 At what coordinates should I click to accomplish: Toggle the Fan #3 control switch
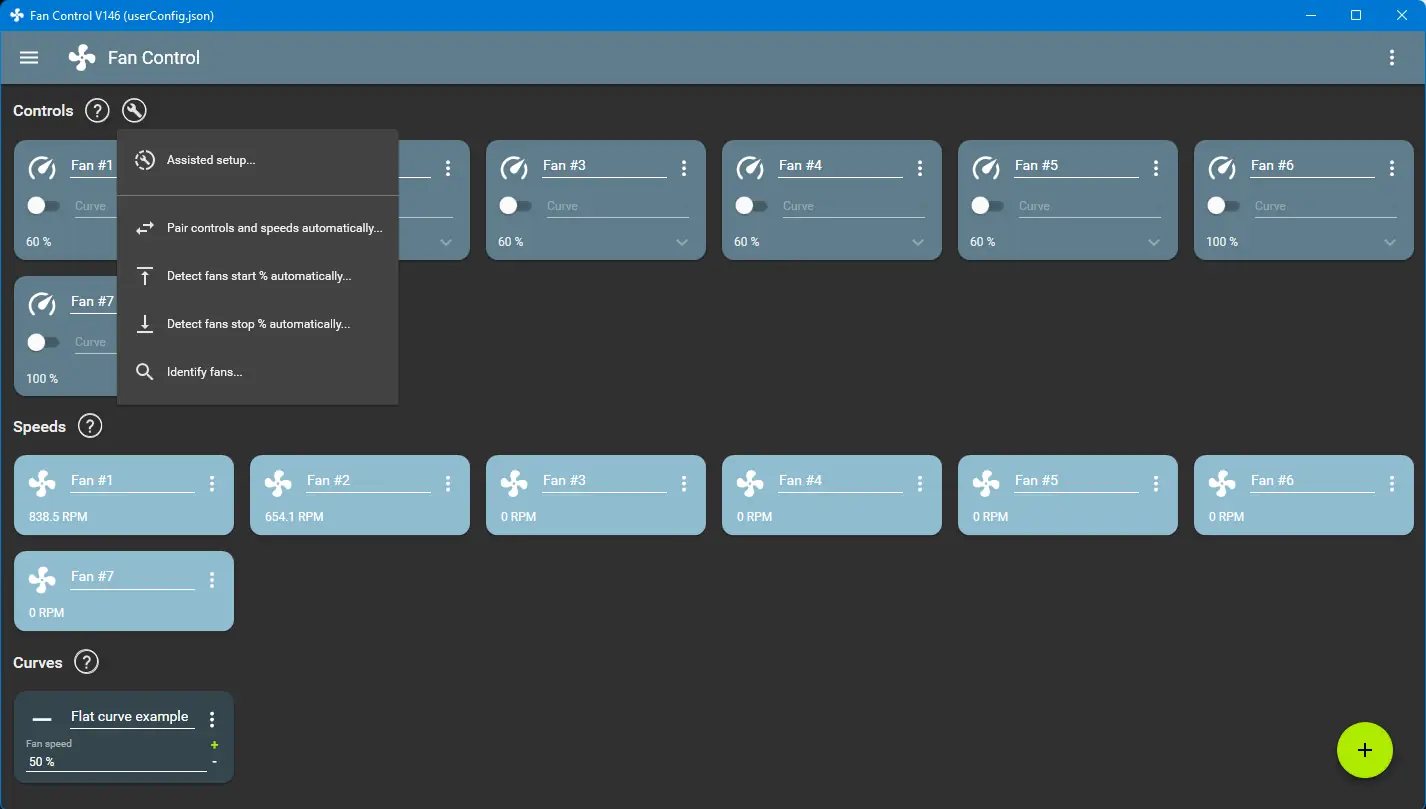[515, 206]
